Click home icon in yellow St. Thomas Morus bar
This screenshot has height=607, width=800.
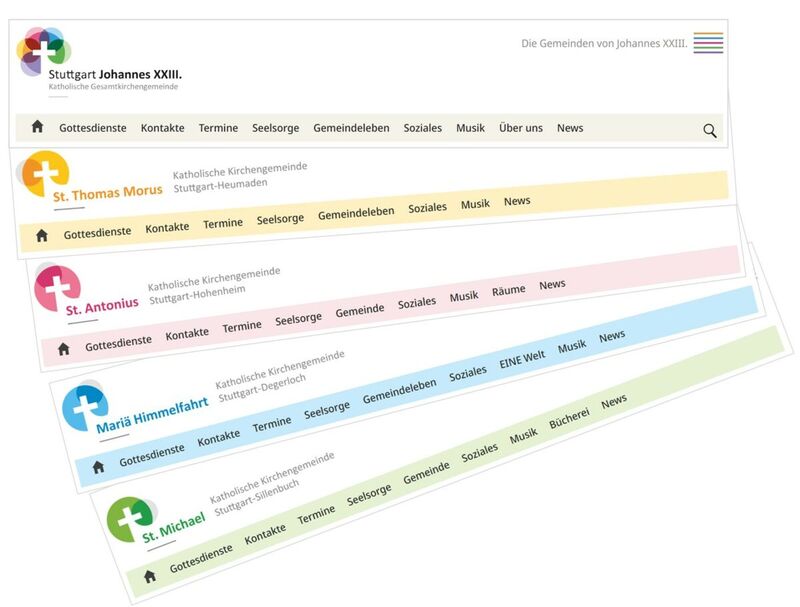tap(42, 236)
